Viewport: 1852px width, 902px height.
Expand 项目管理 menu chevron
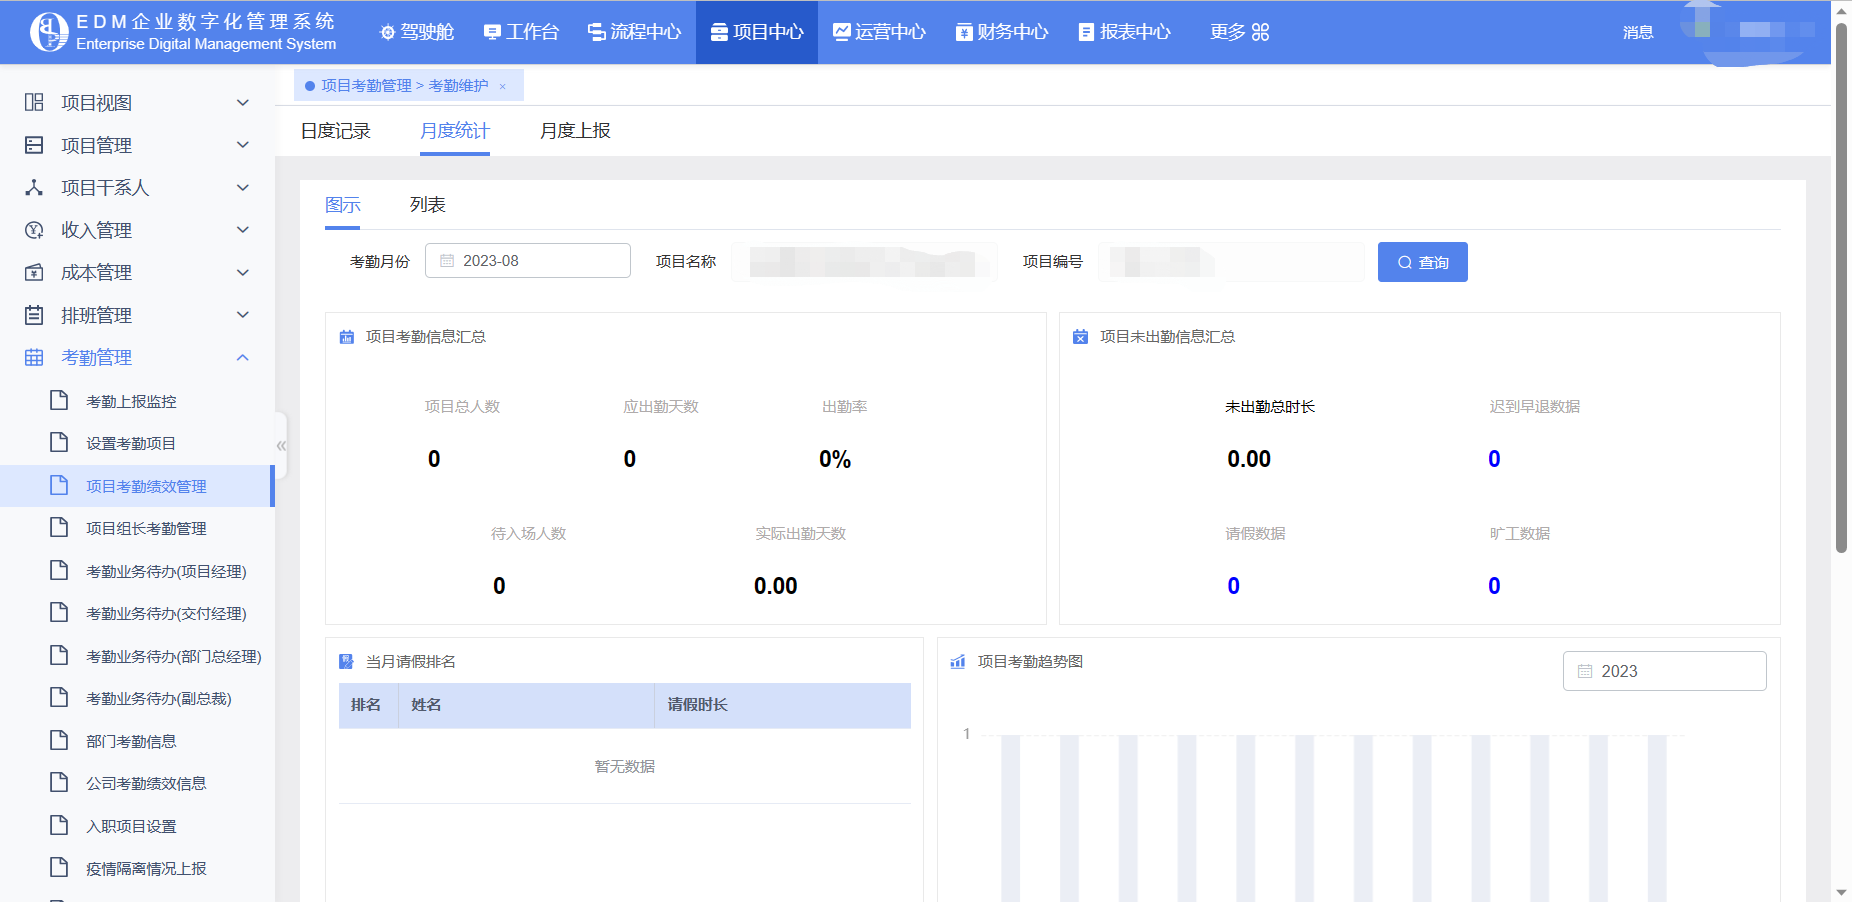point(242,145)
